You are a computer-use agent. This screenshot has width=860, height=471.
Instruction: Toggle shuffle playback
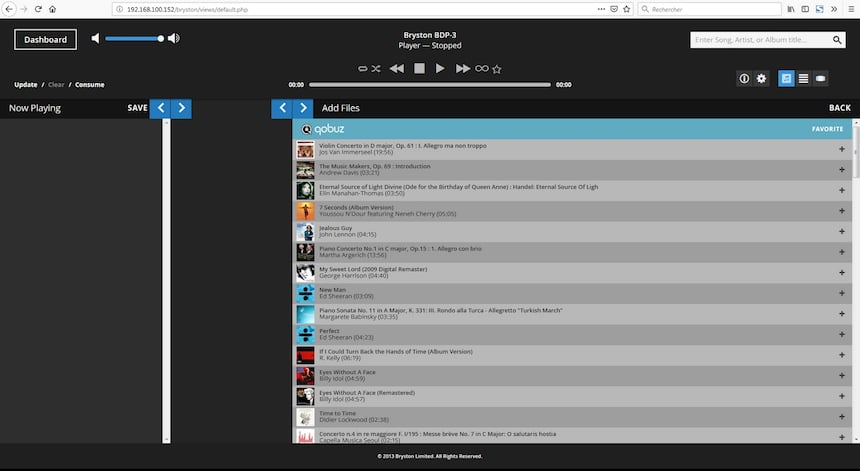[376, 69]
